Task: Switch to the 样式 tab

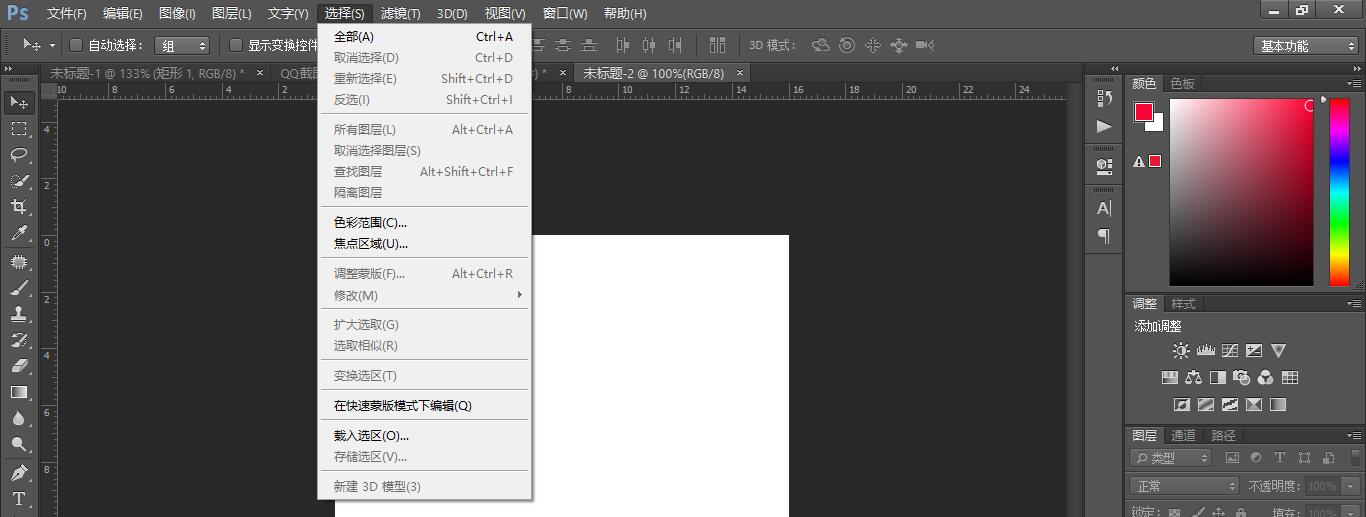Action: [1183, 303]
